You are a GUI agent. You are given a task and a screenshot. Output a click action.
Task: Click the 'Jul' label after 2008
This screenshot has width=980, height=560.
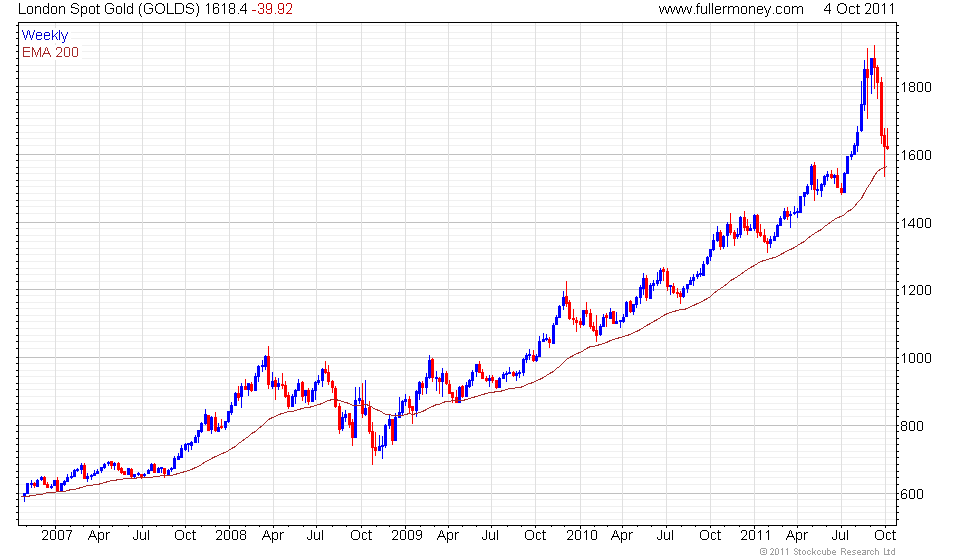(x=316, y=536)
